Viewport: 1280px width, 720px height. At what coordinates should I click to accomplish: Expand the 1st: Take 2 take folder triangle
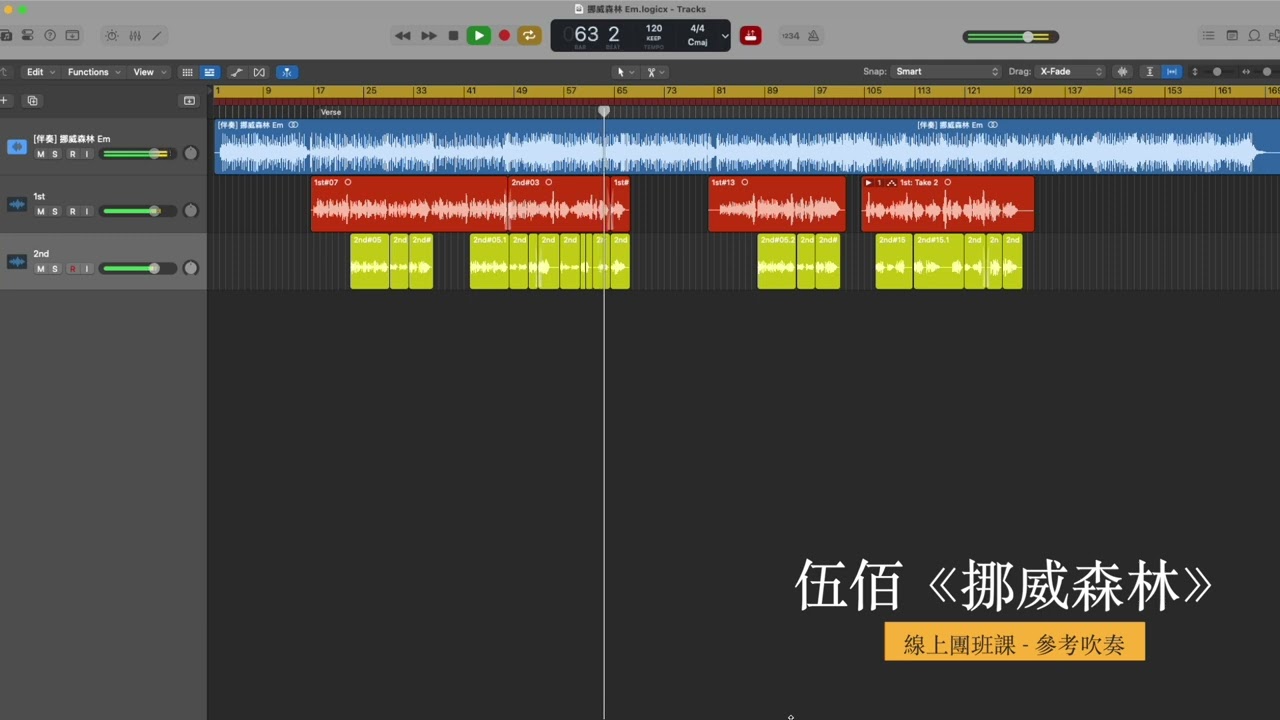point(868,183)
